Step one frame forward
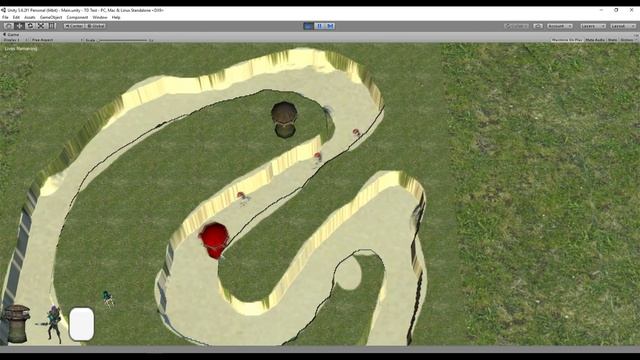Screen dimensions: 640x360 [330, 26]
